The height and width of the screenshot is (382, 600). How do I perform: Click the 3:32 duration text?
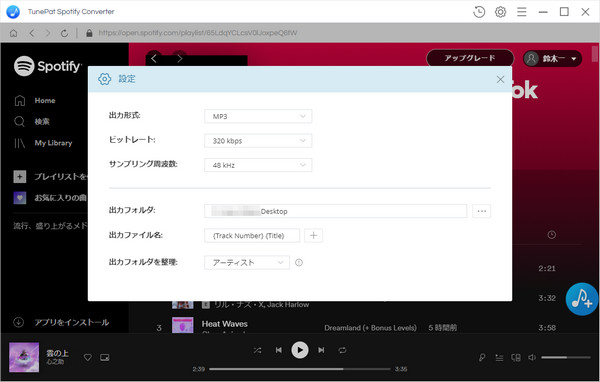(x=547, y=298)
